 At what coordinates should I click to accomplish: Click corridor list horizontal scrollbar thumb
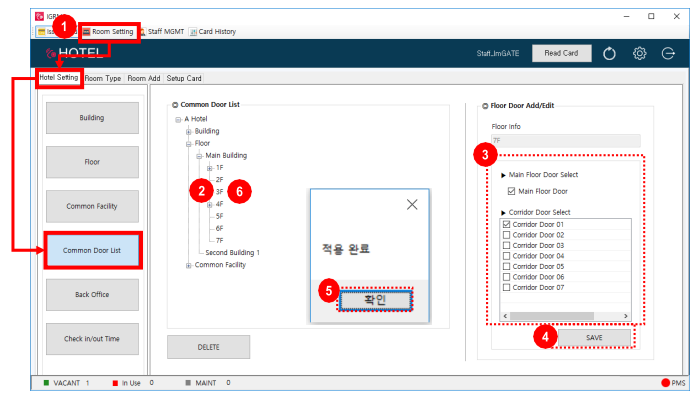551,316
